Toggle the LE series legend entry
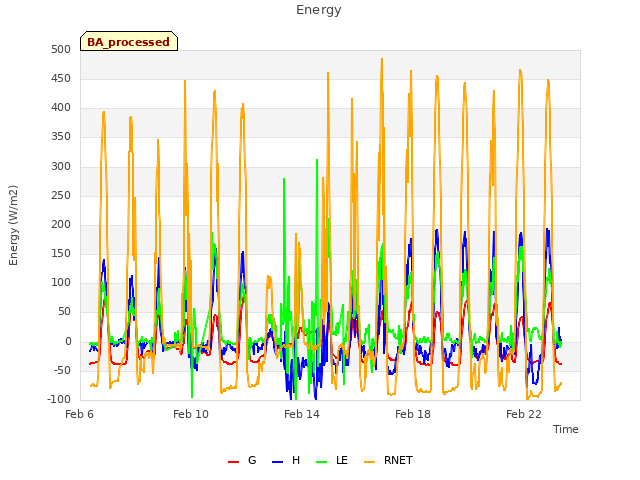 pos(332,460)
